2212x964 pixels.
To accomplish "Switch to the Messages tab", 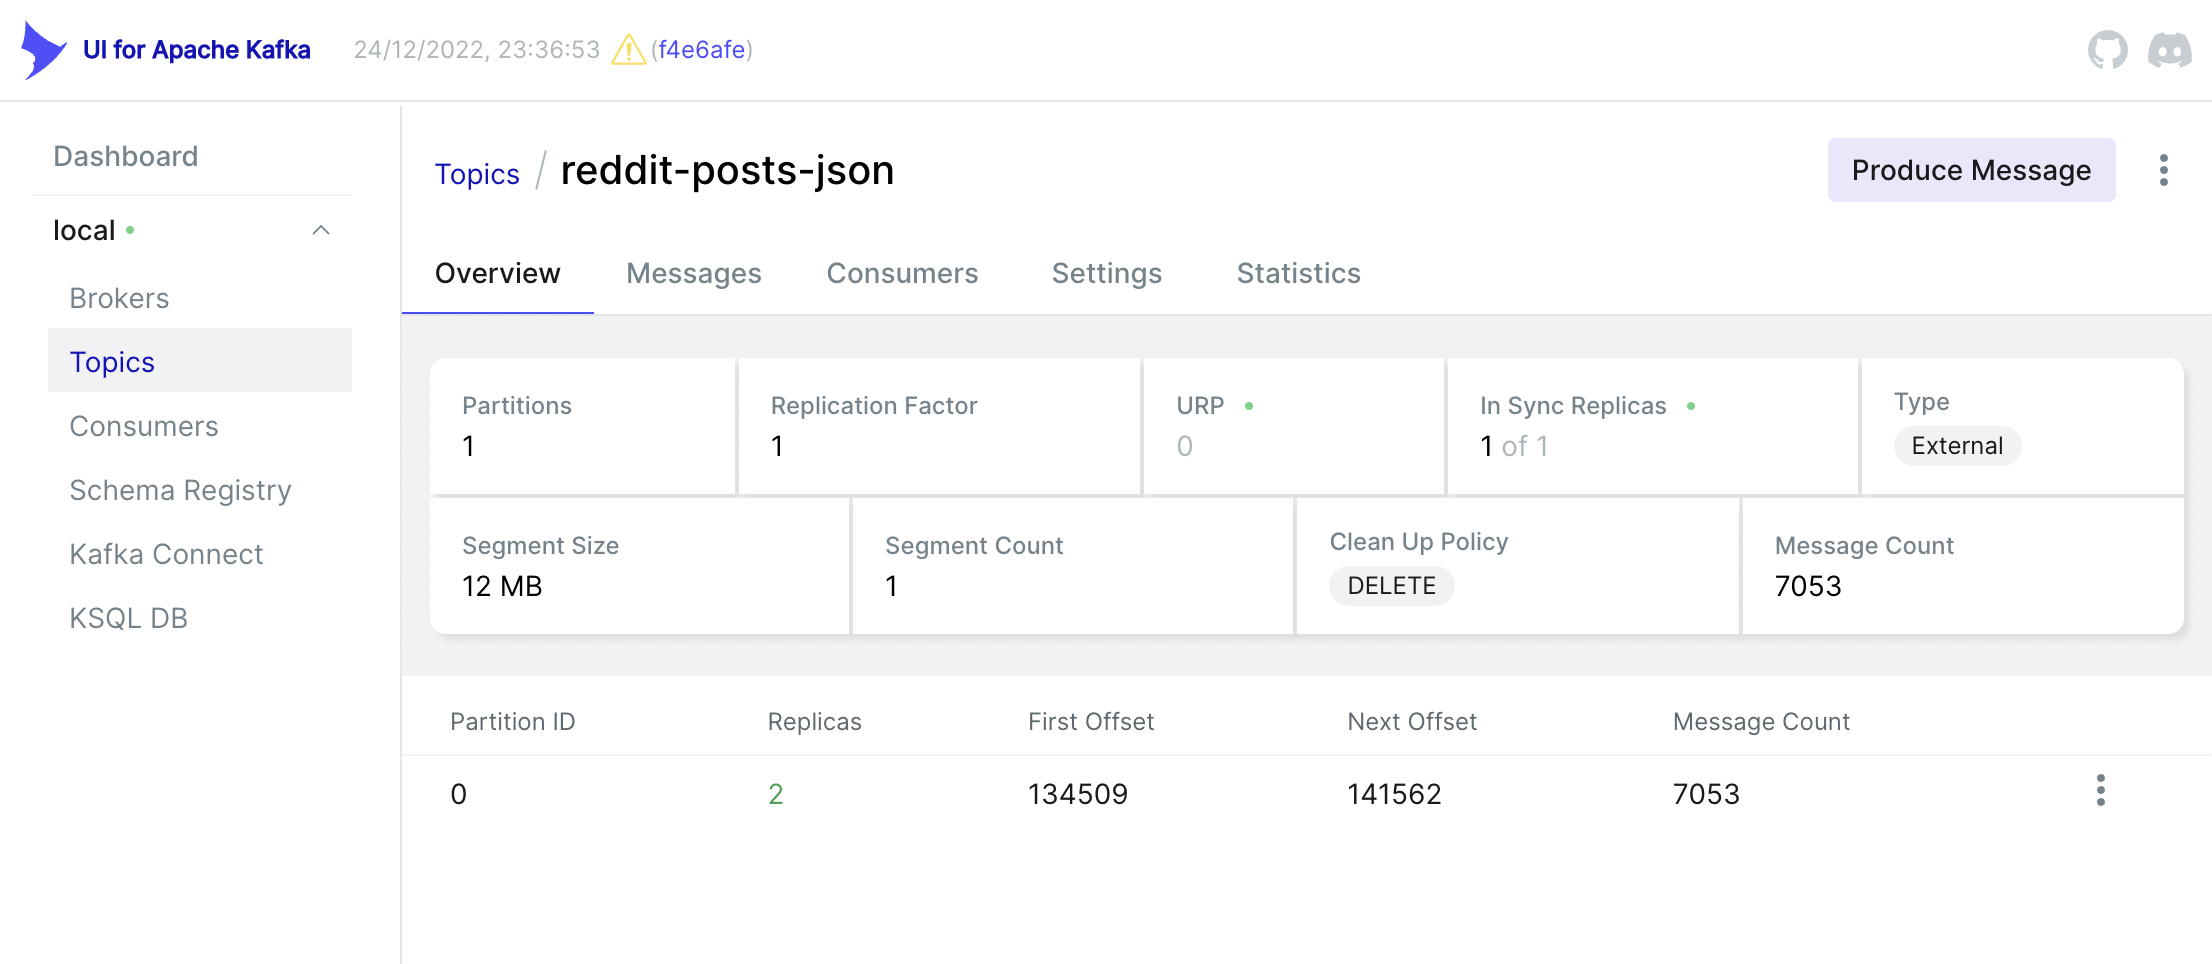I will (694, 273).
